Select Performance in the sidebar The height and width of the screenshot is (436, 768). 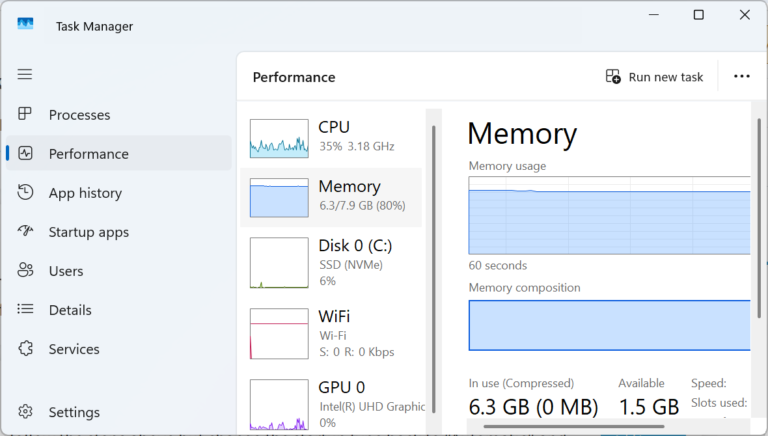(119, 153)
